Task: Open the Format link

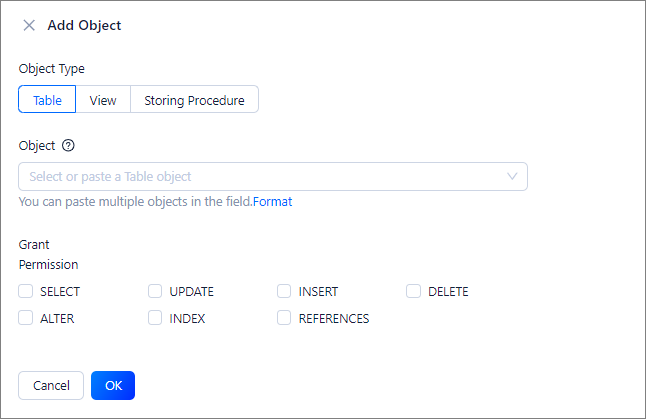Action: (x=272, y=201)
